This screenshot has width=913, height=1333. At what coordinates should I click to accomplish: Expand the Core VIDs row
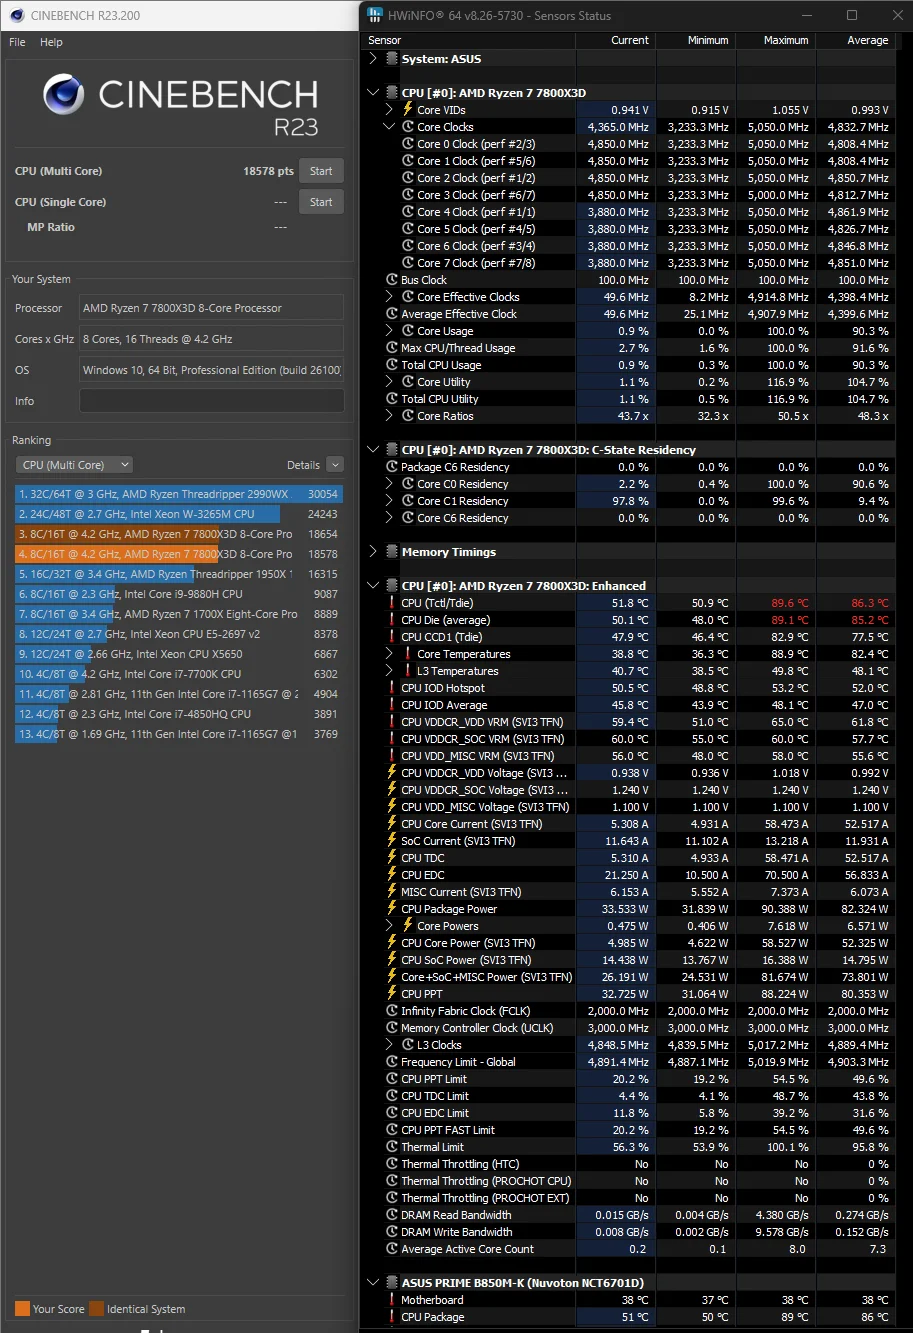tap(390, 110)
